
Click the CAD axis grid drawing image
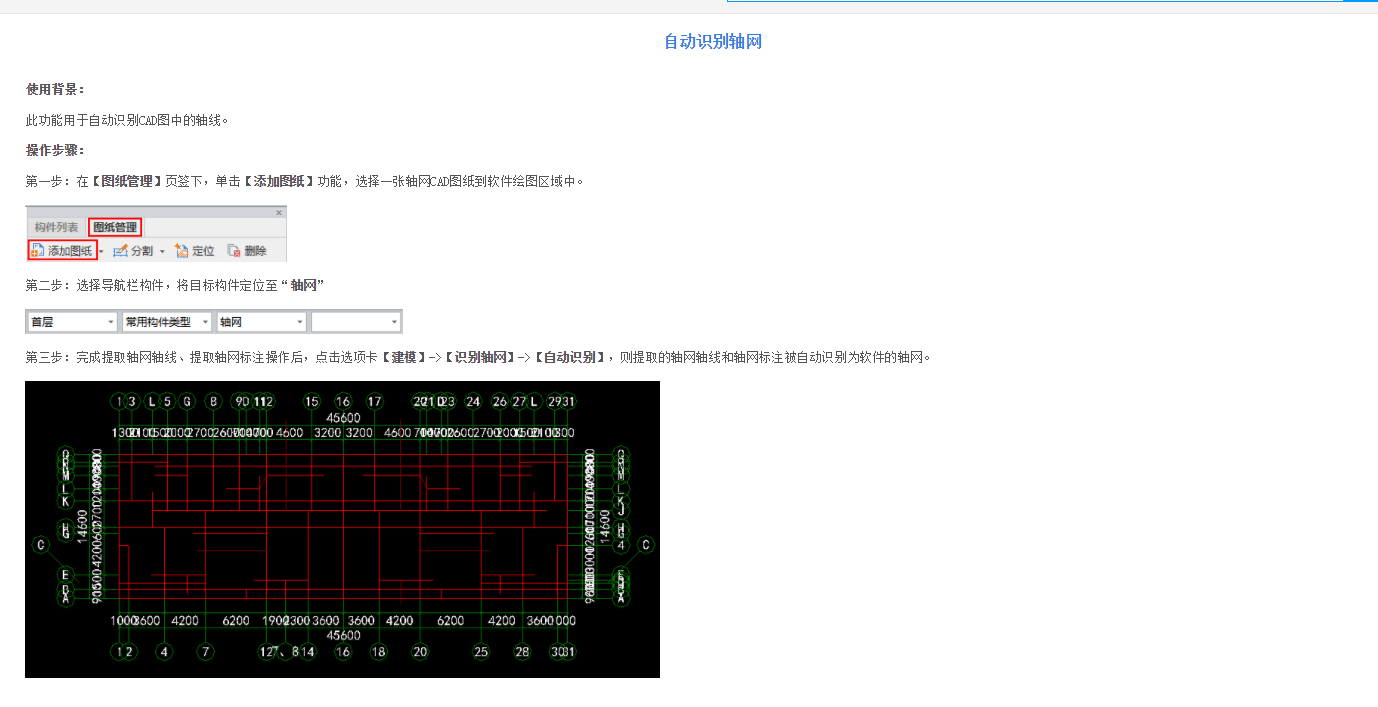pos(342,529)
